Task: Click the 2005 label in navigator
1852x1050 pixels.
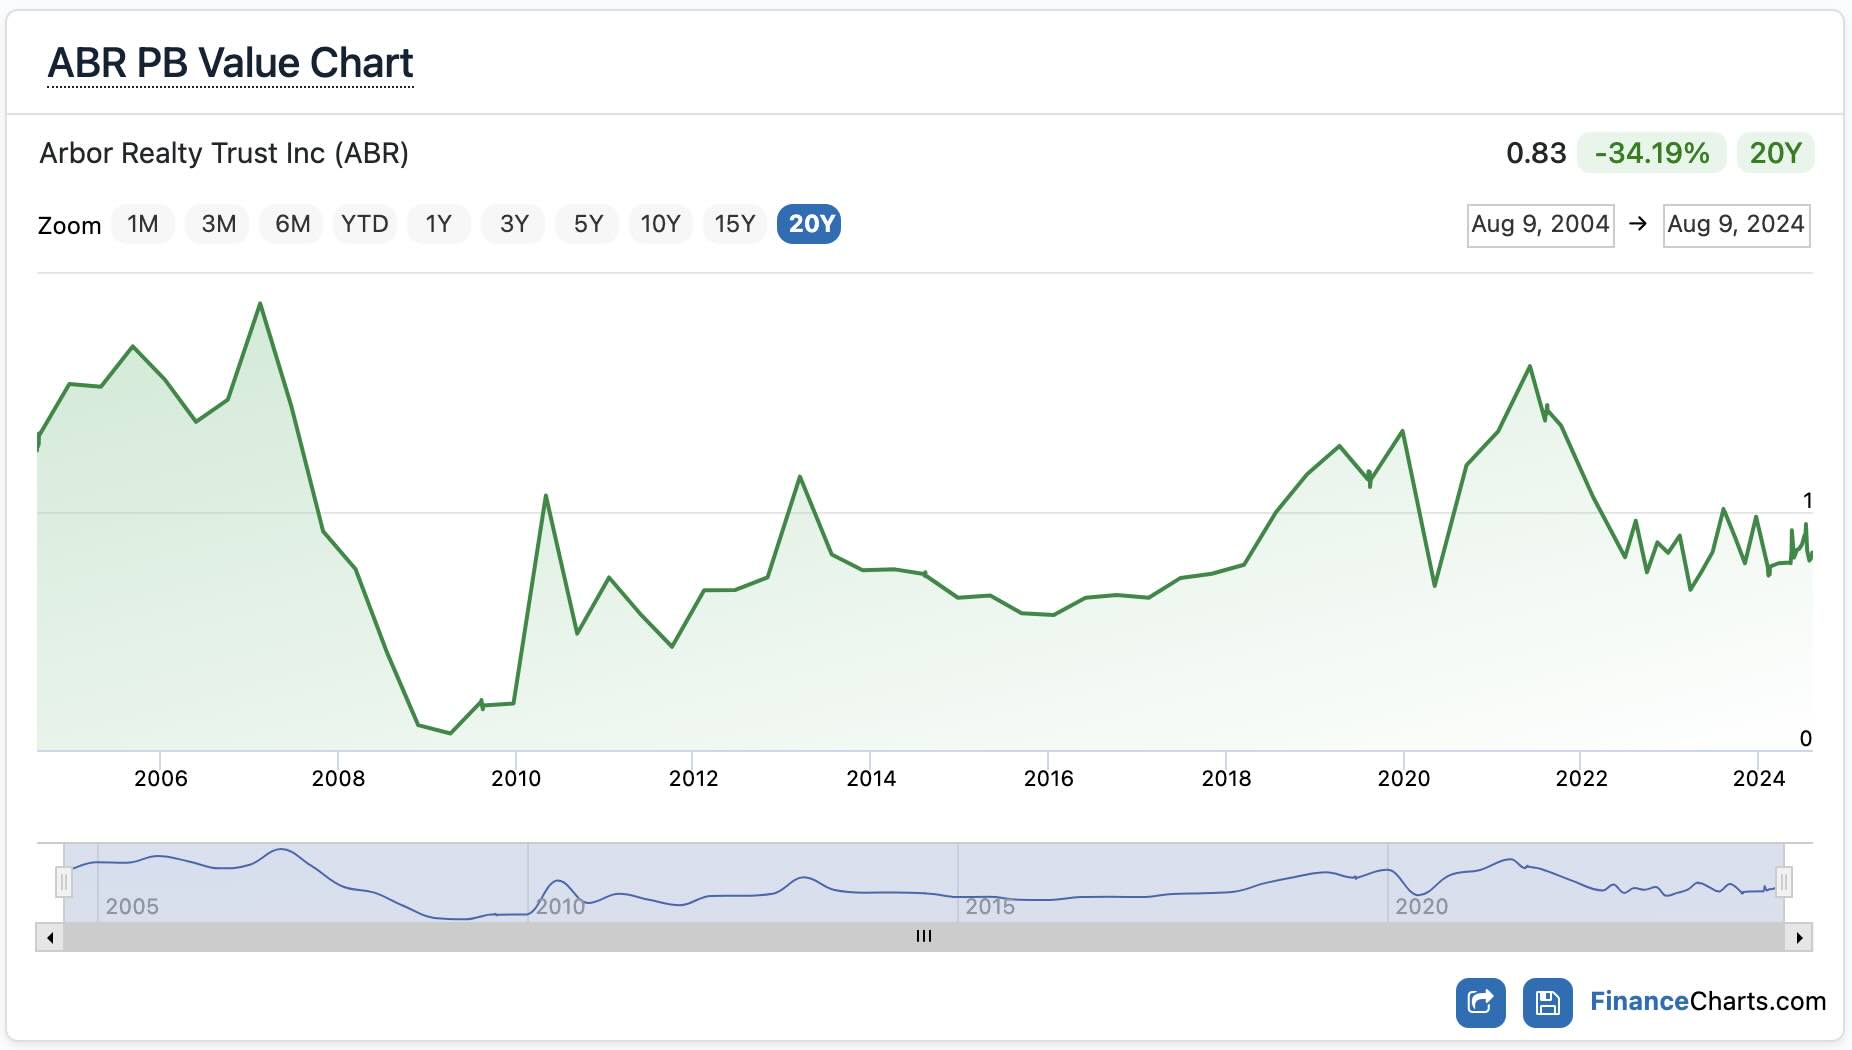Action: click(x=132, y=906)
